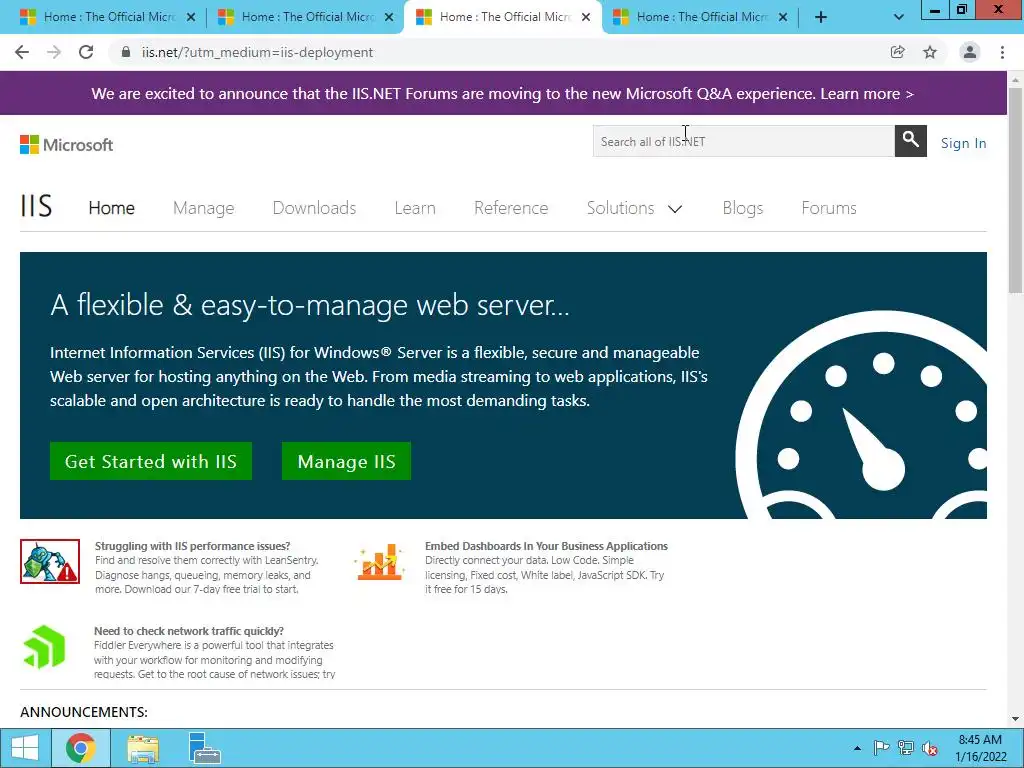Open the Chrome three-dot menu
Screen dimensions: 1024x768
pos(1002,52)
